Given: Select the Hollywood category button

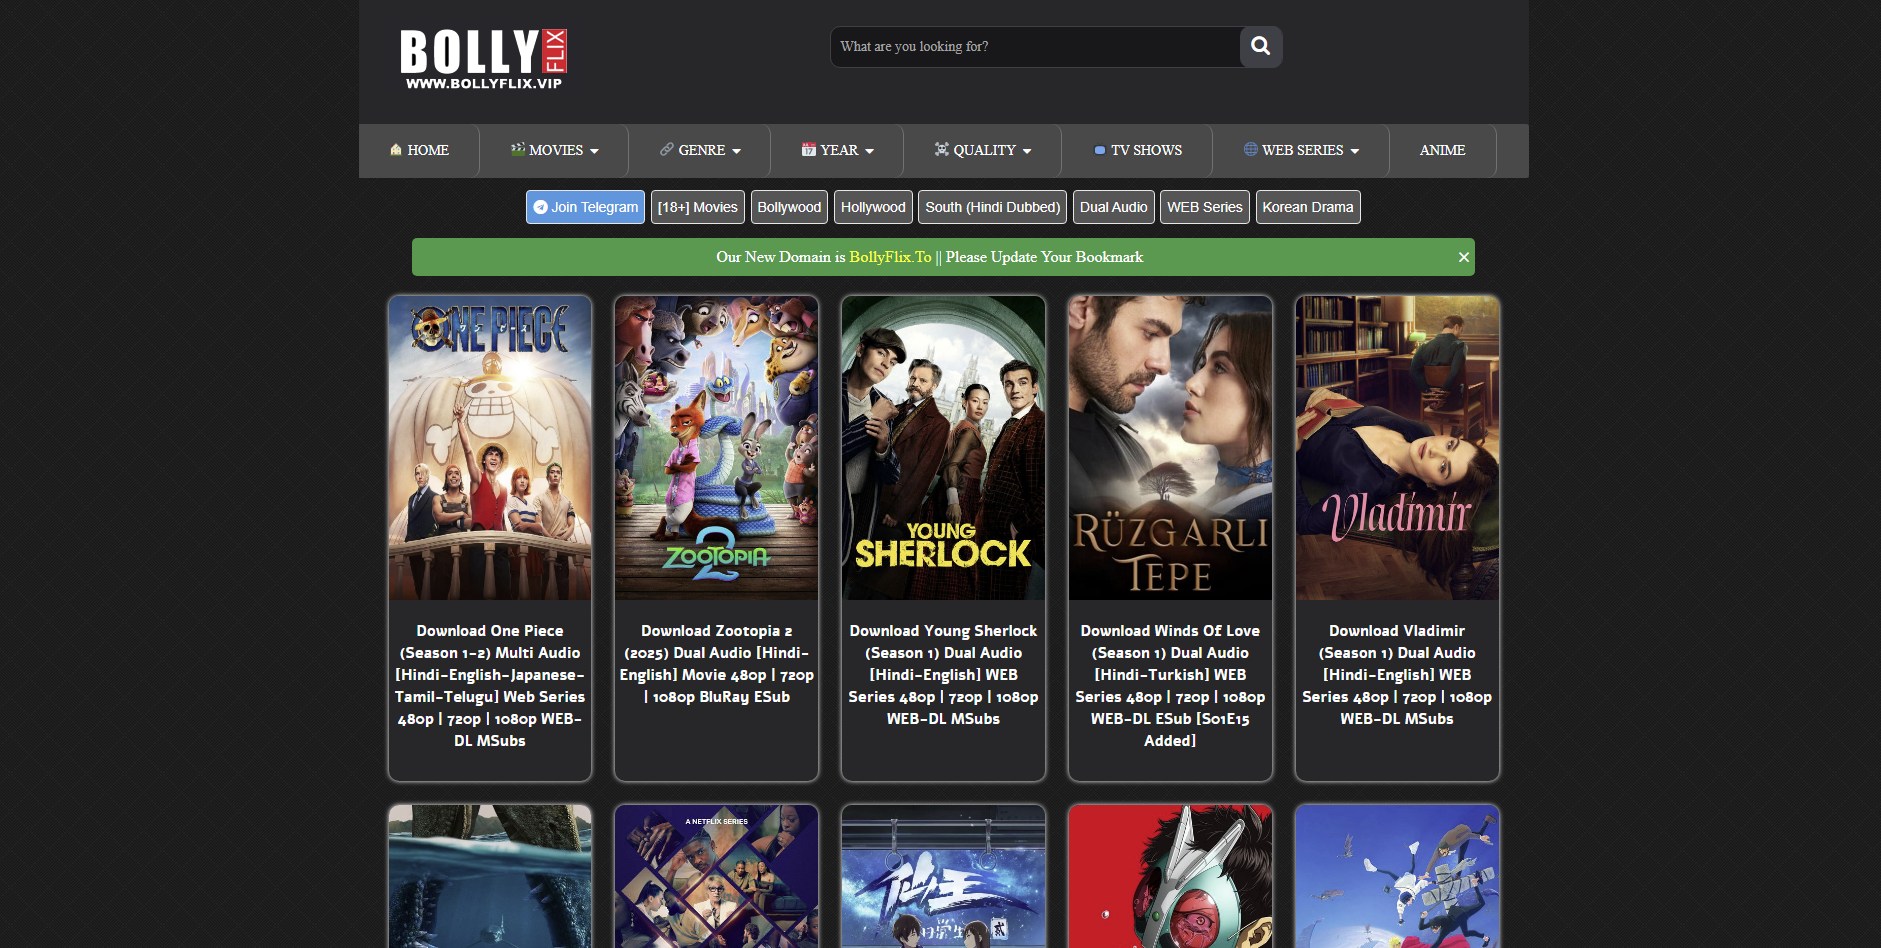Looking at the screenshot, I should [872, 207].
